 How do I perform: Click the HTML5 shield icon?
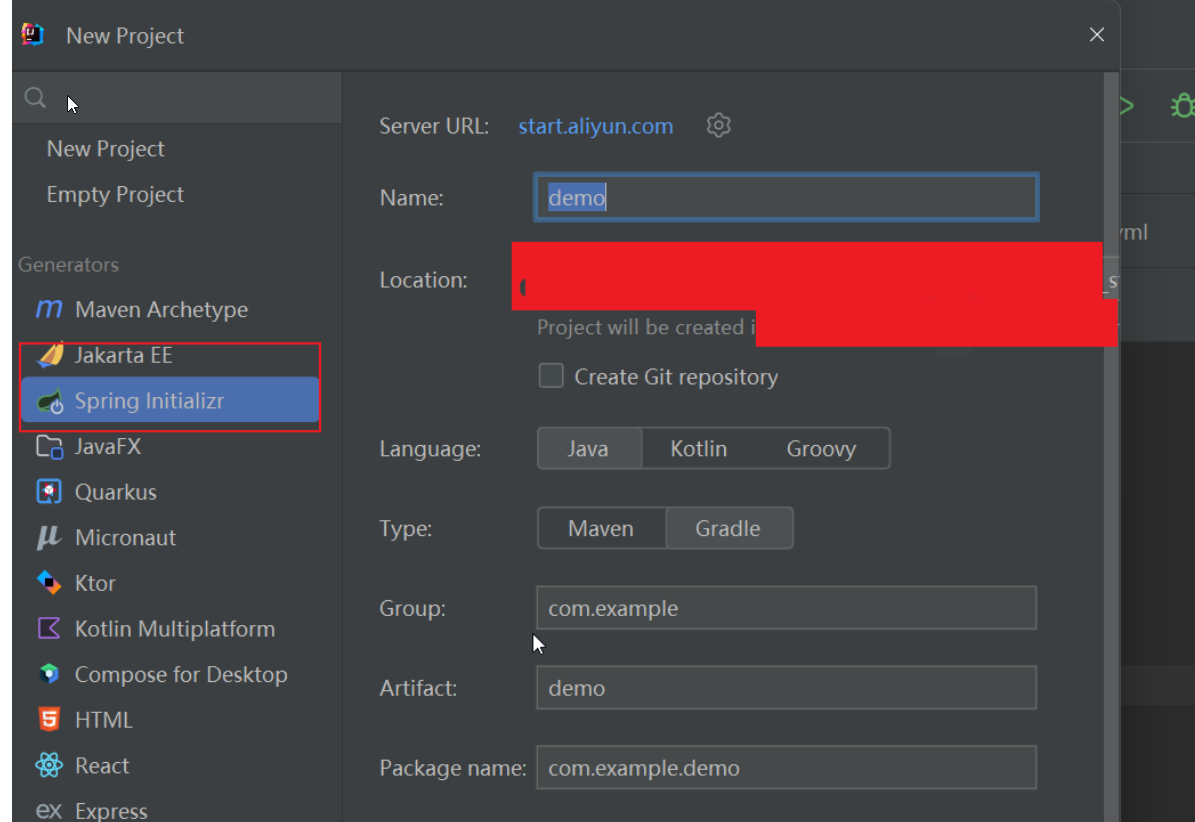click(x=49, y=719)
